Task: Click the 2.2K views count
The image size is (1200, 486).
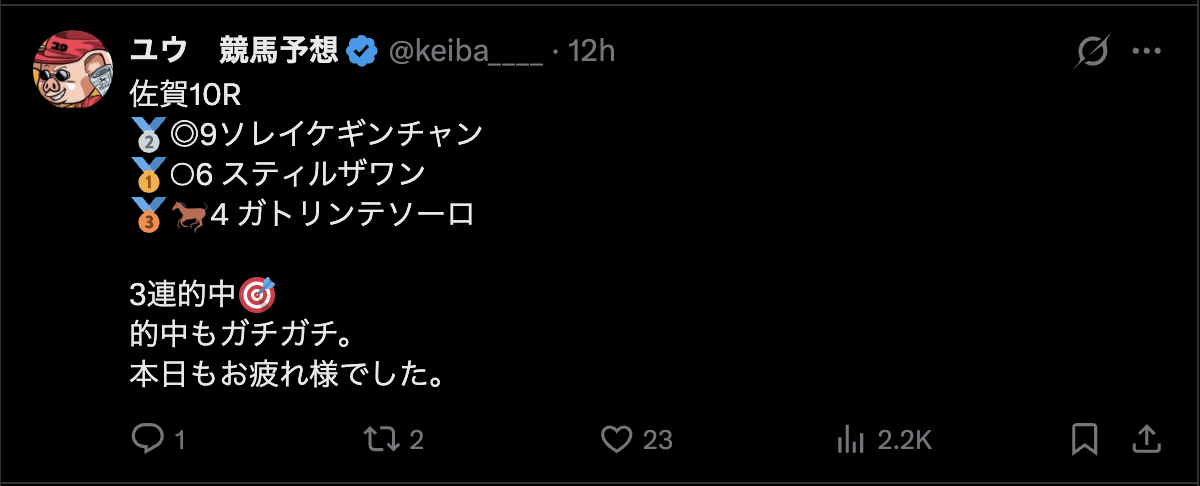Action: point(905,439)
